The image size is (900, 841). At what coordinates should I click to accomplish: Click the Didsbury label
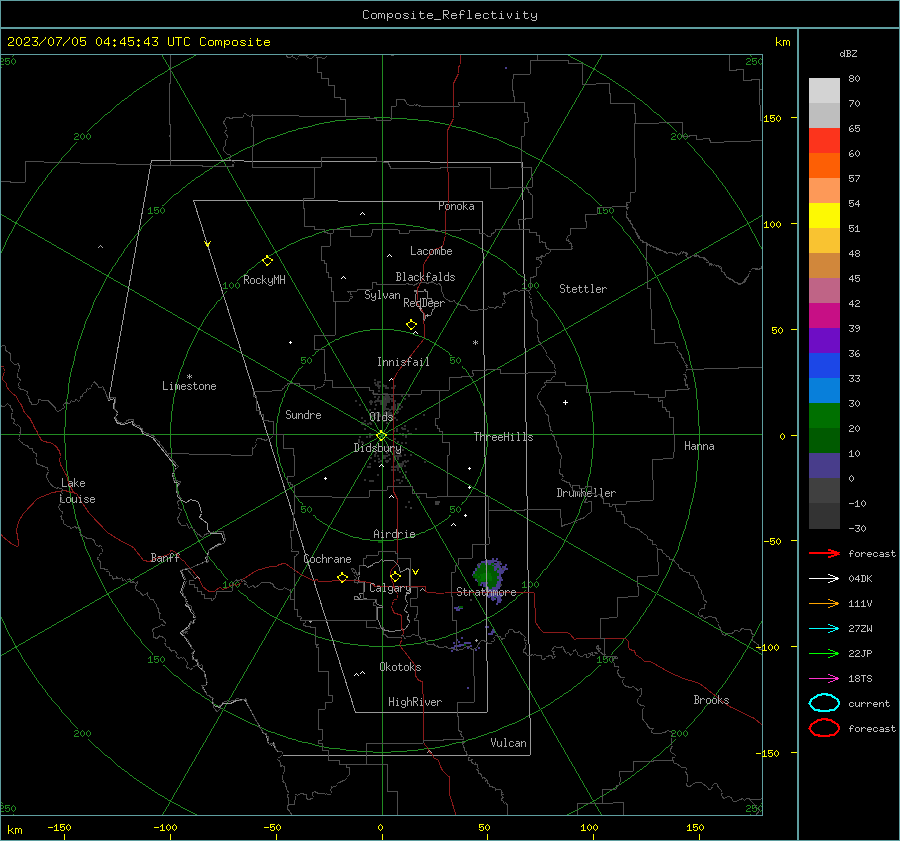pyautogui.click(x=377, y=448)
